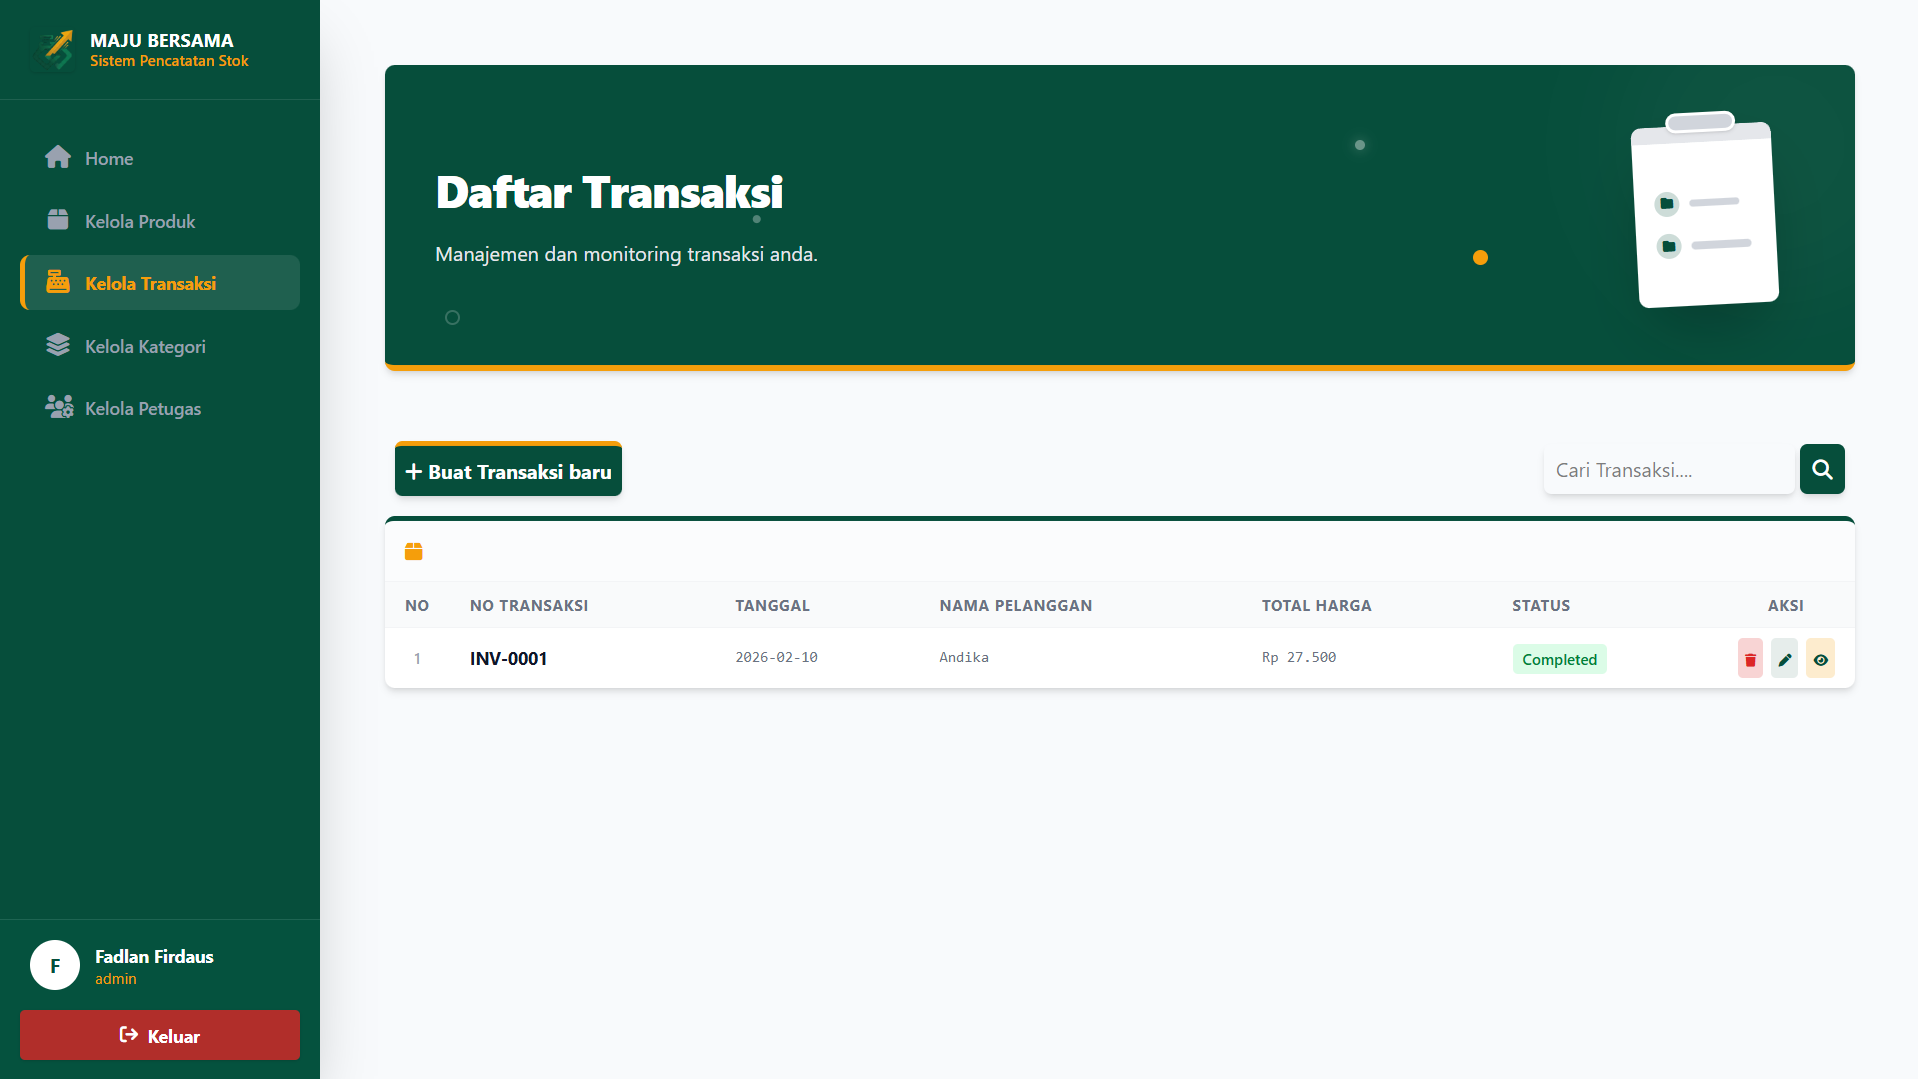Click the Completed status badge
The height and width of the screenshot is (1079, 1918).
click(x=1559, y=659)
